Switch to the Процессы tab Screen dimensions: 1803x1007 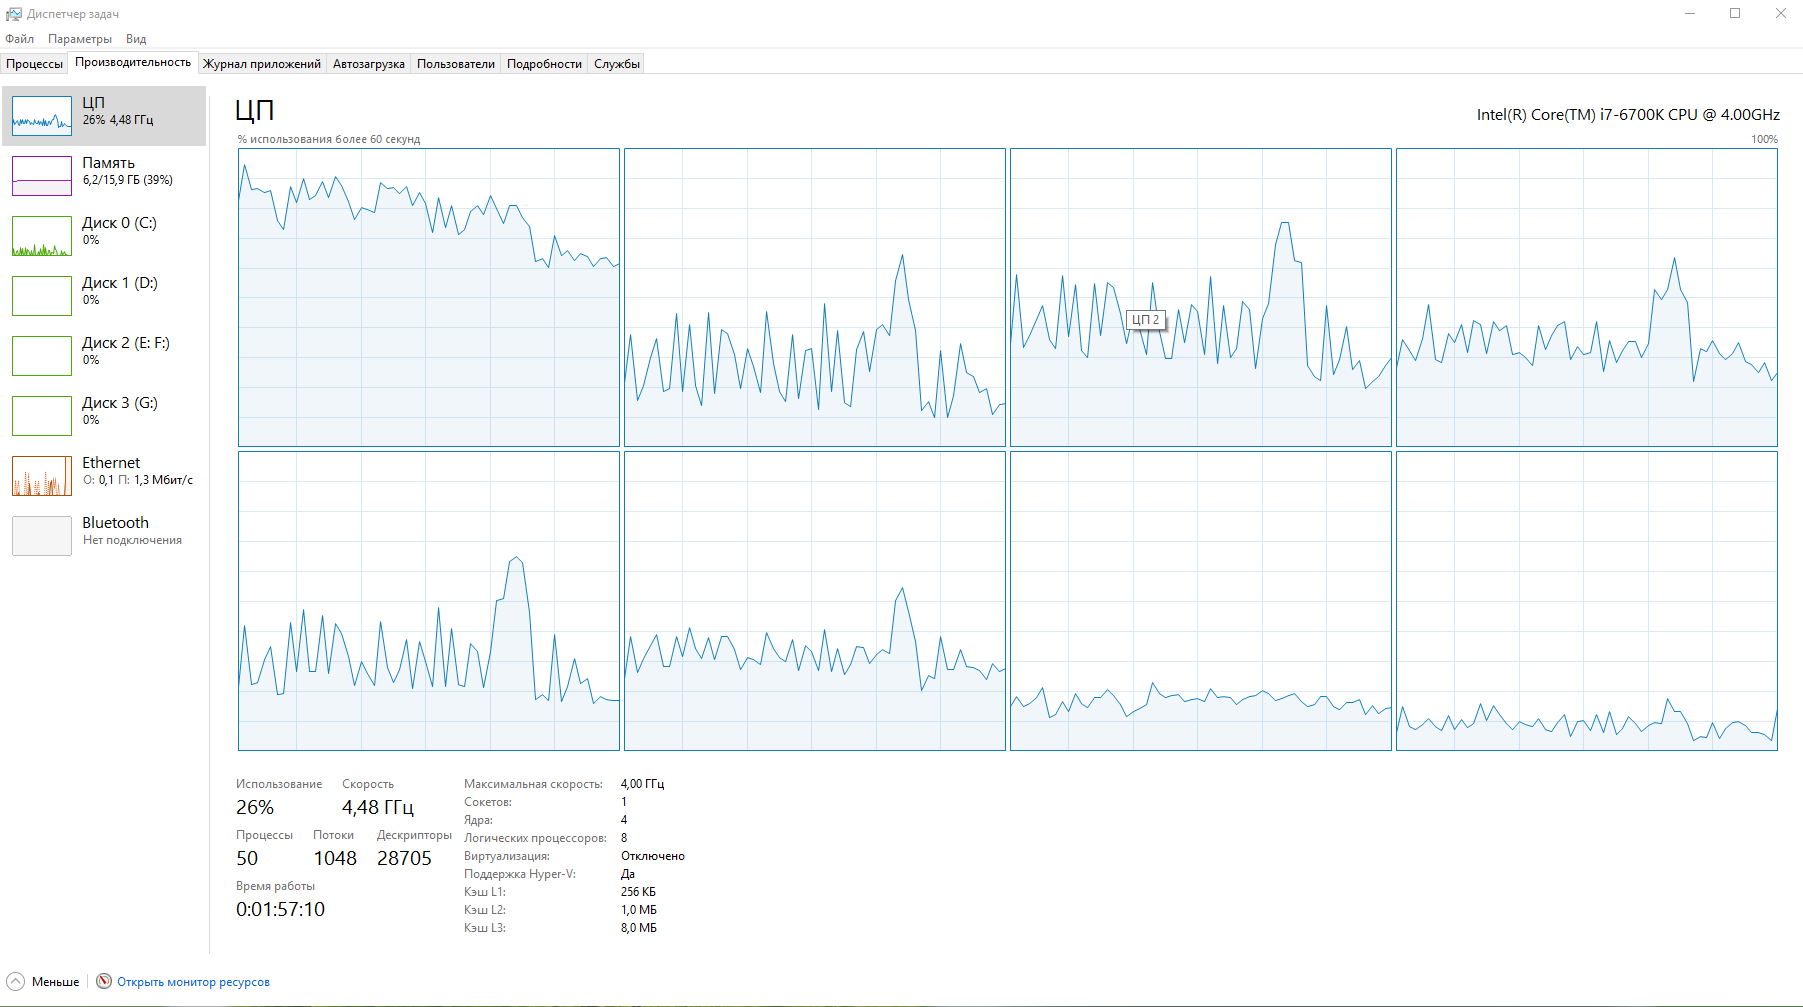(34, 64)
